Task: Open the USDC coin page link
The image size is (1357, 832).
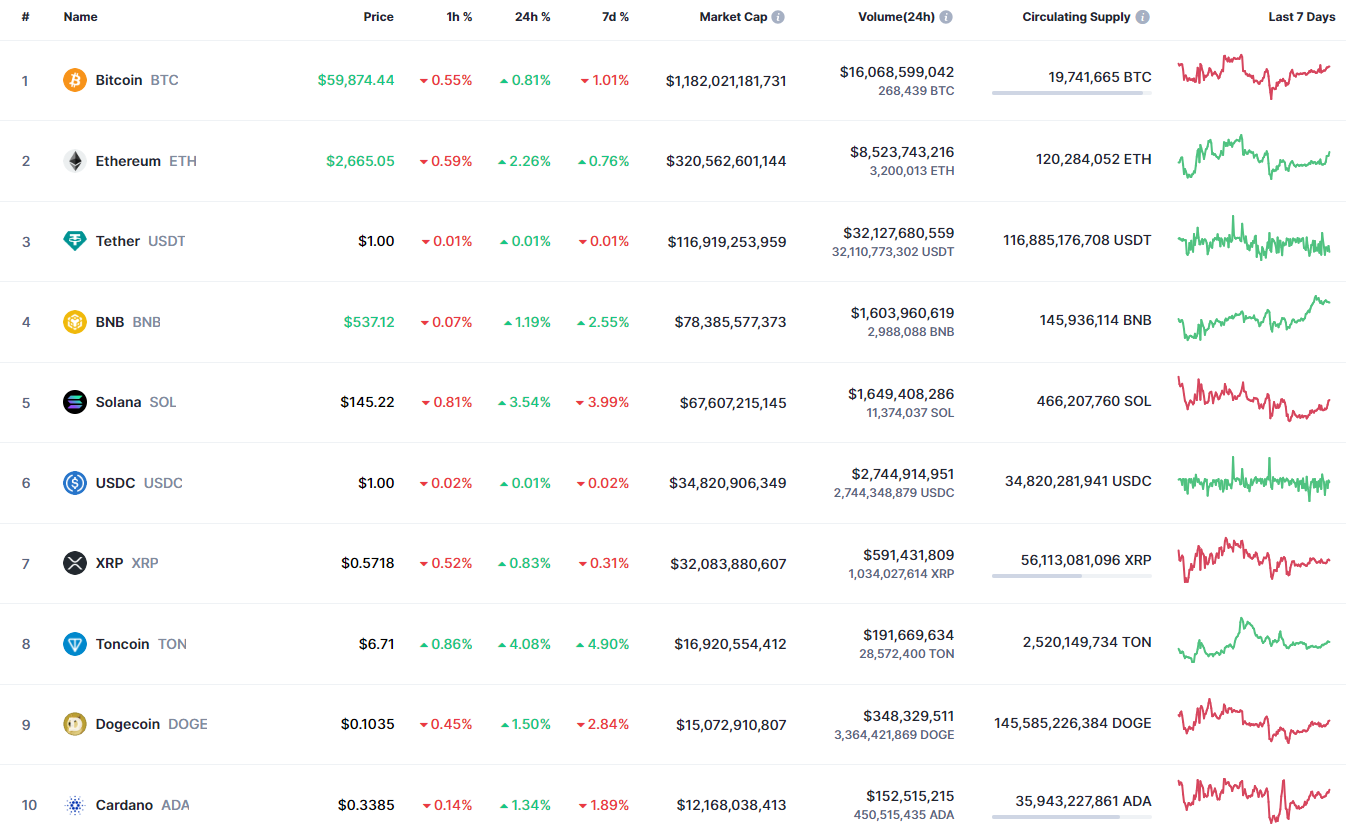Action: [139, 483]
